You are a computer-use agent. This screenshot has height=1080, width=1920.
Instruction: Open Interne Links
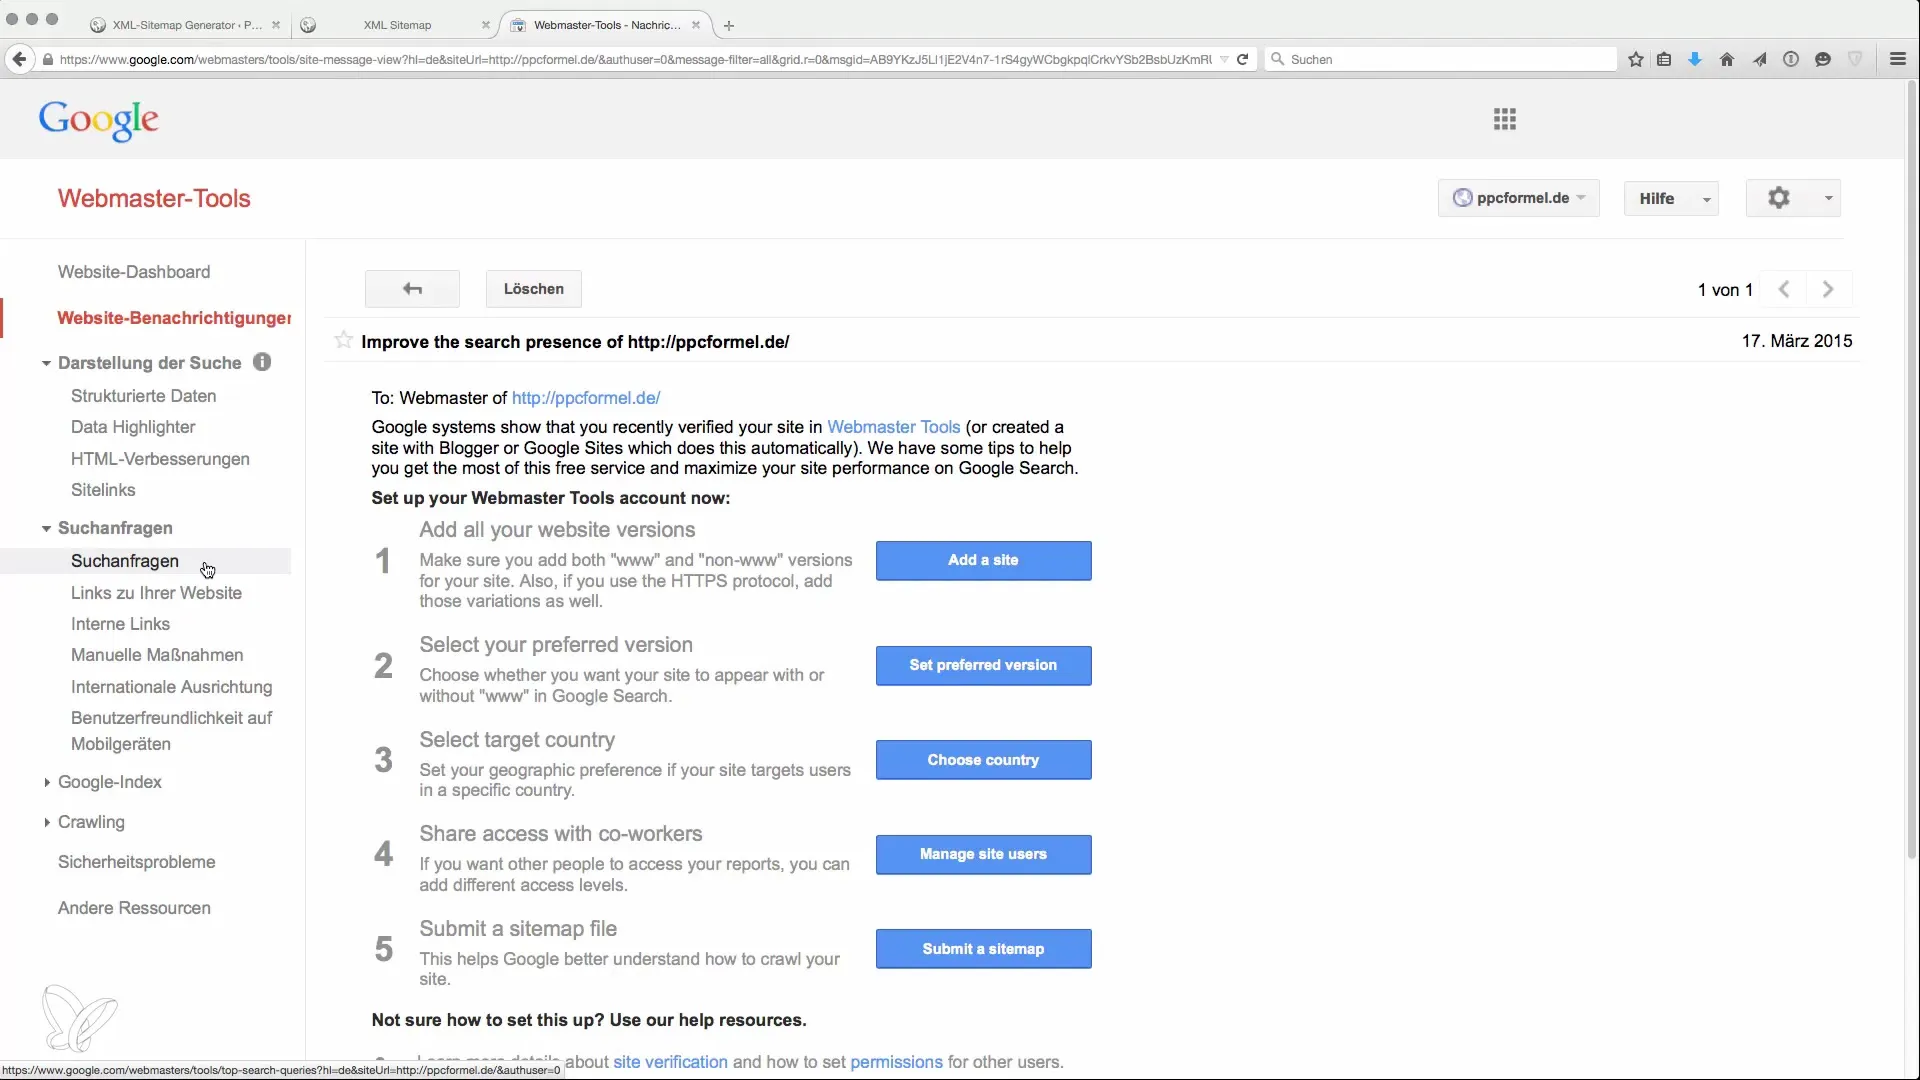tap(120, 624)
